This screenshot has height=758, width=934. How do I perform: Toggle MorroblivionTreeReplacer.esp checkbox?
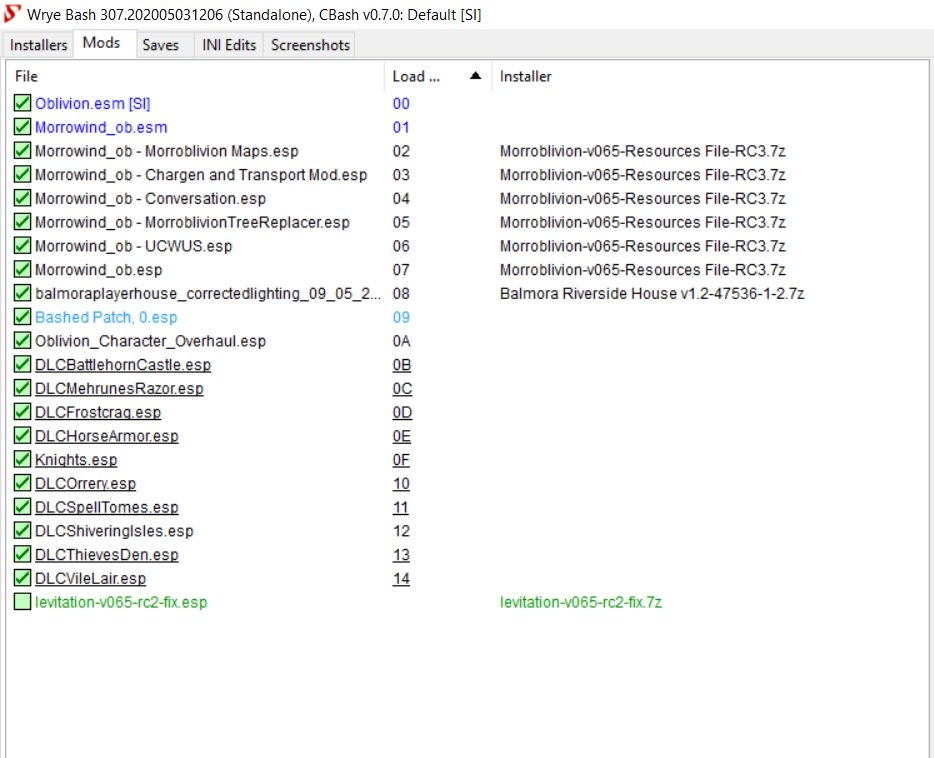[22, 222]
